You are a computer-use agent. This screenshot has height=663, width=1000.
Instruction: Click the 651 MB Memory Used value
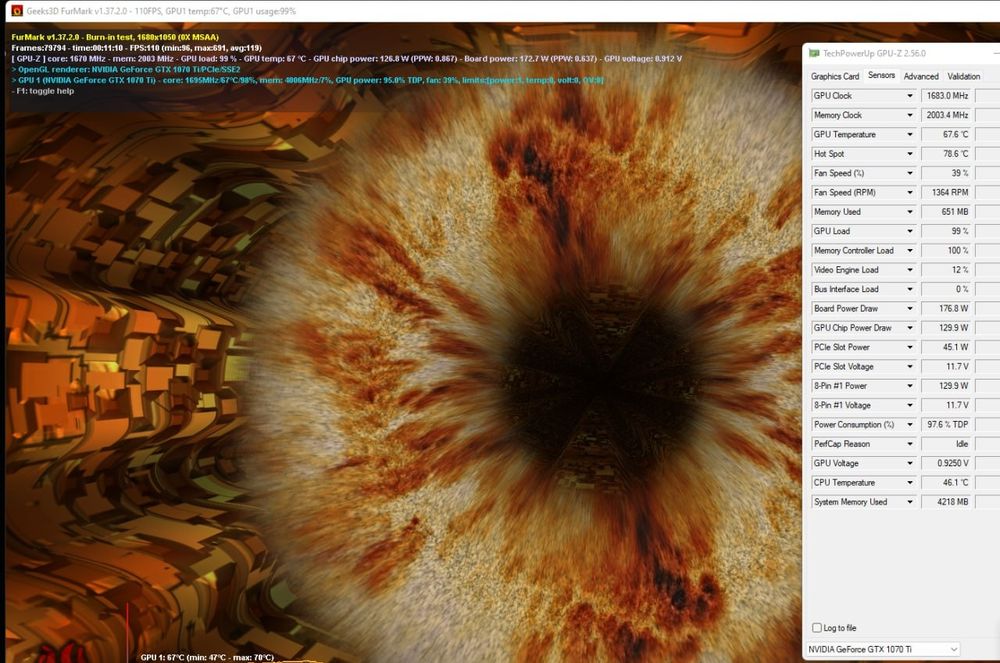tap(946, 212)
